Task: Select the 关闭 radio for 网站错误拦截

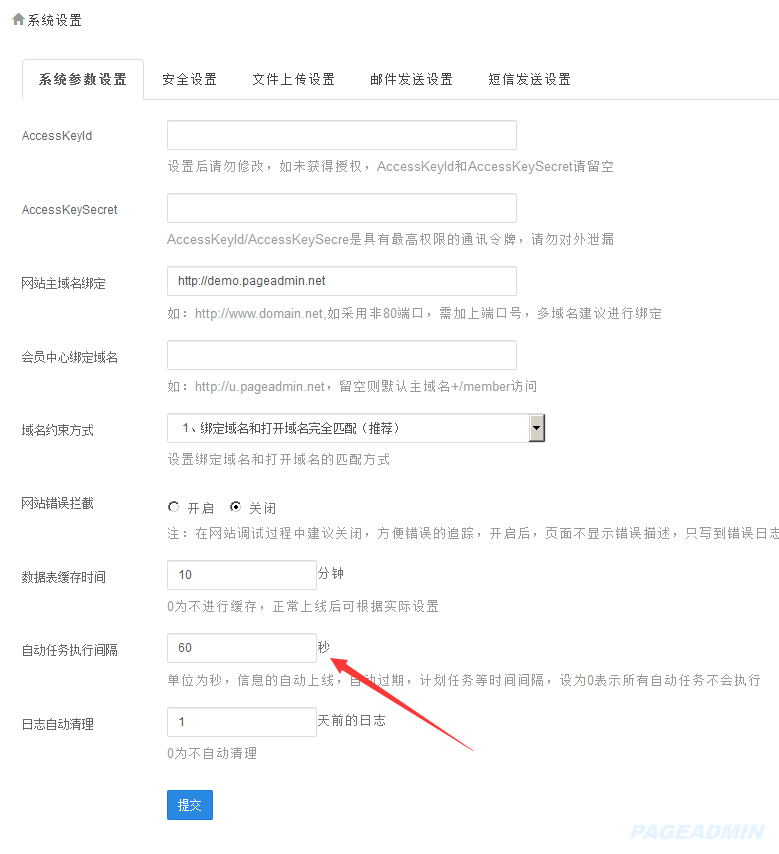Action: point(236,507)
